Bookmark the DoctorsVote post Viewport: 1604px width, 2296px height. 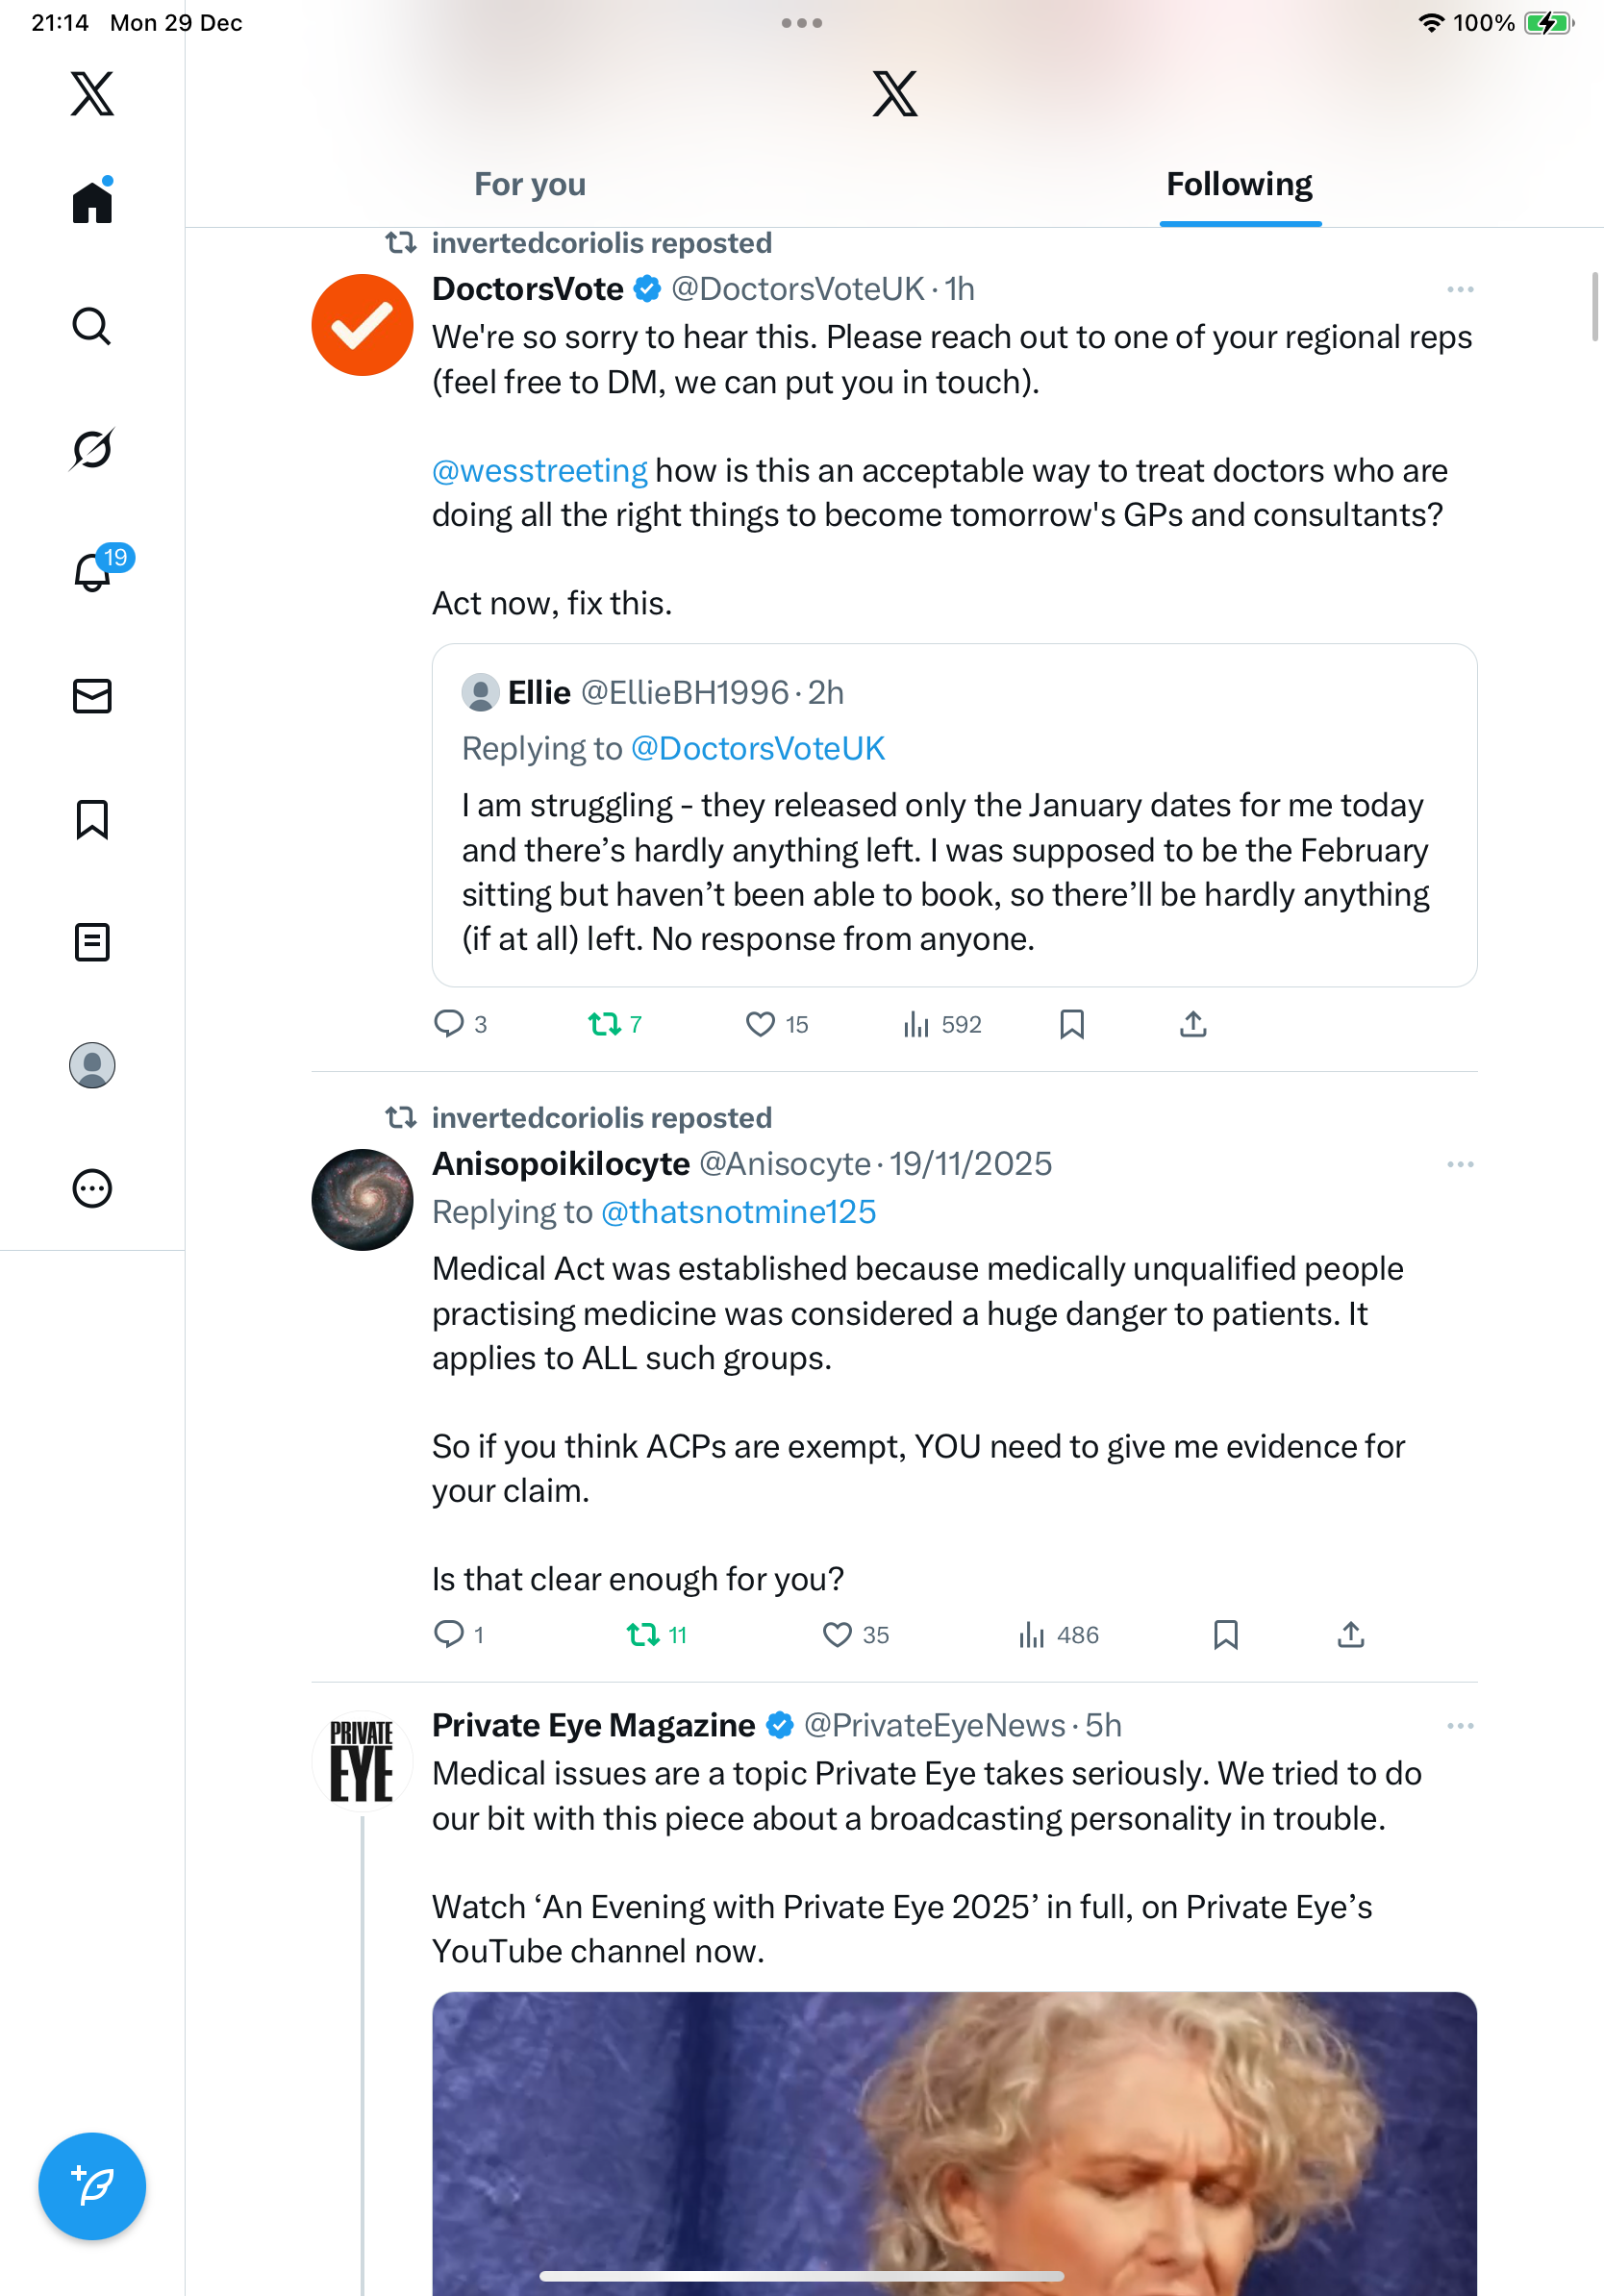1072,1024
